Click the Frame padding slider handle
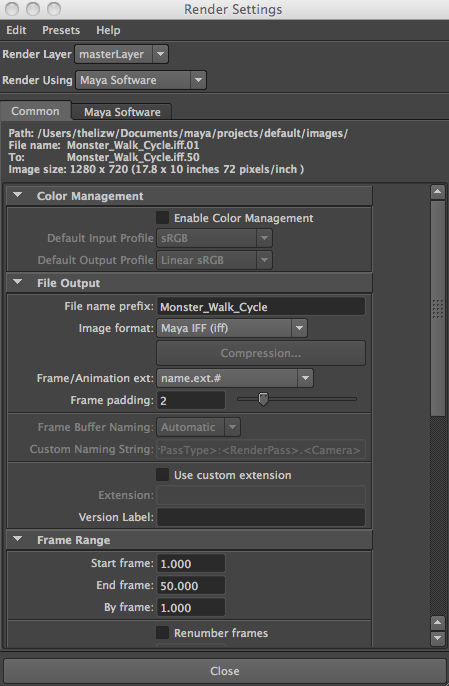Viewport: 449px width, 686px height. [x=263, y=399]
